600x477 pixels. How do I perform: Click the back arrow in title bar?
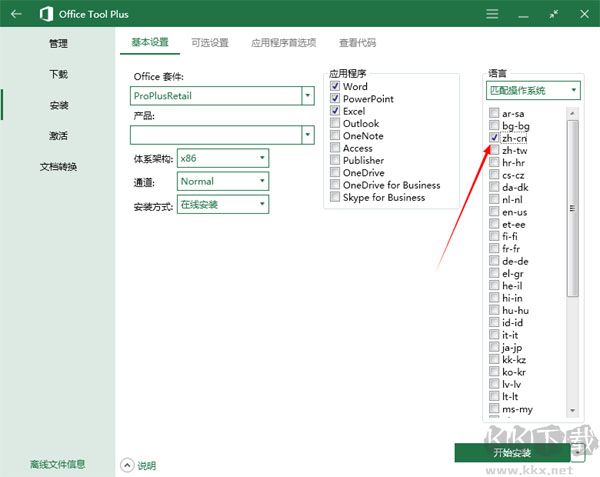coord(16,15)
